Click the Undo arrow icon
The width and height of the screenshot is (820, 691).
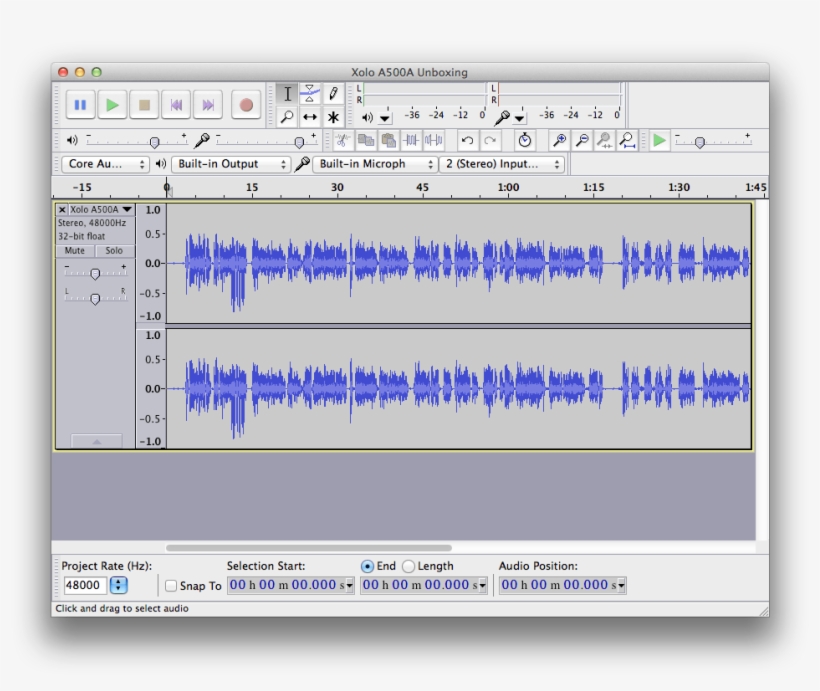tap(466, 141)
